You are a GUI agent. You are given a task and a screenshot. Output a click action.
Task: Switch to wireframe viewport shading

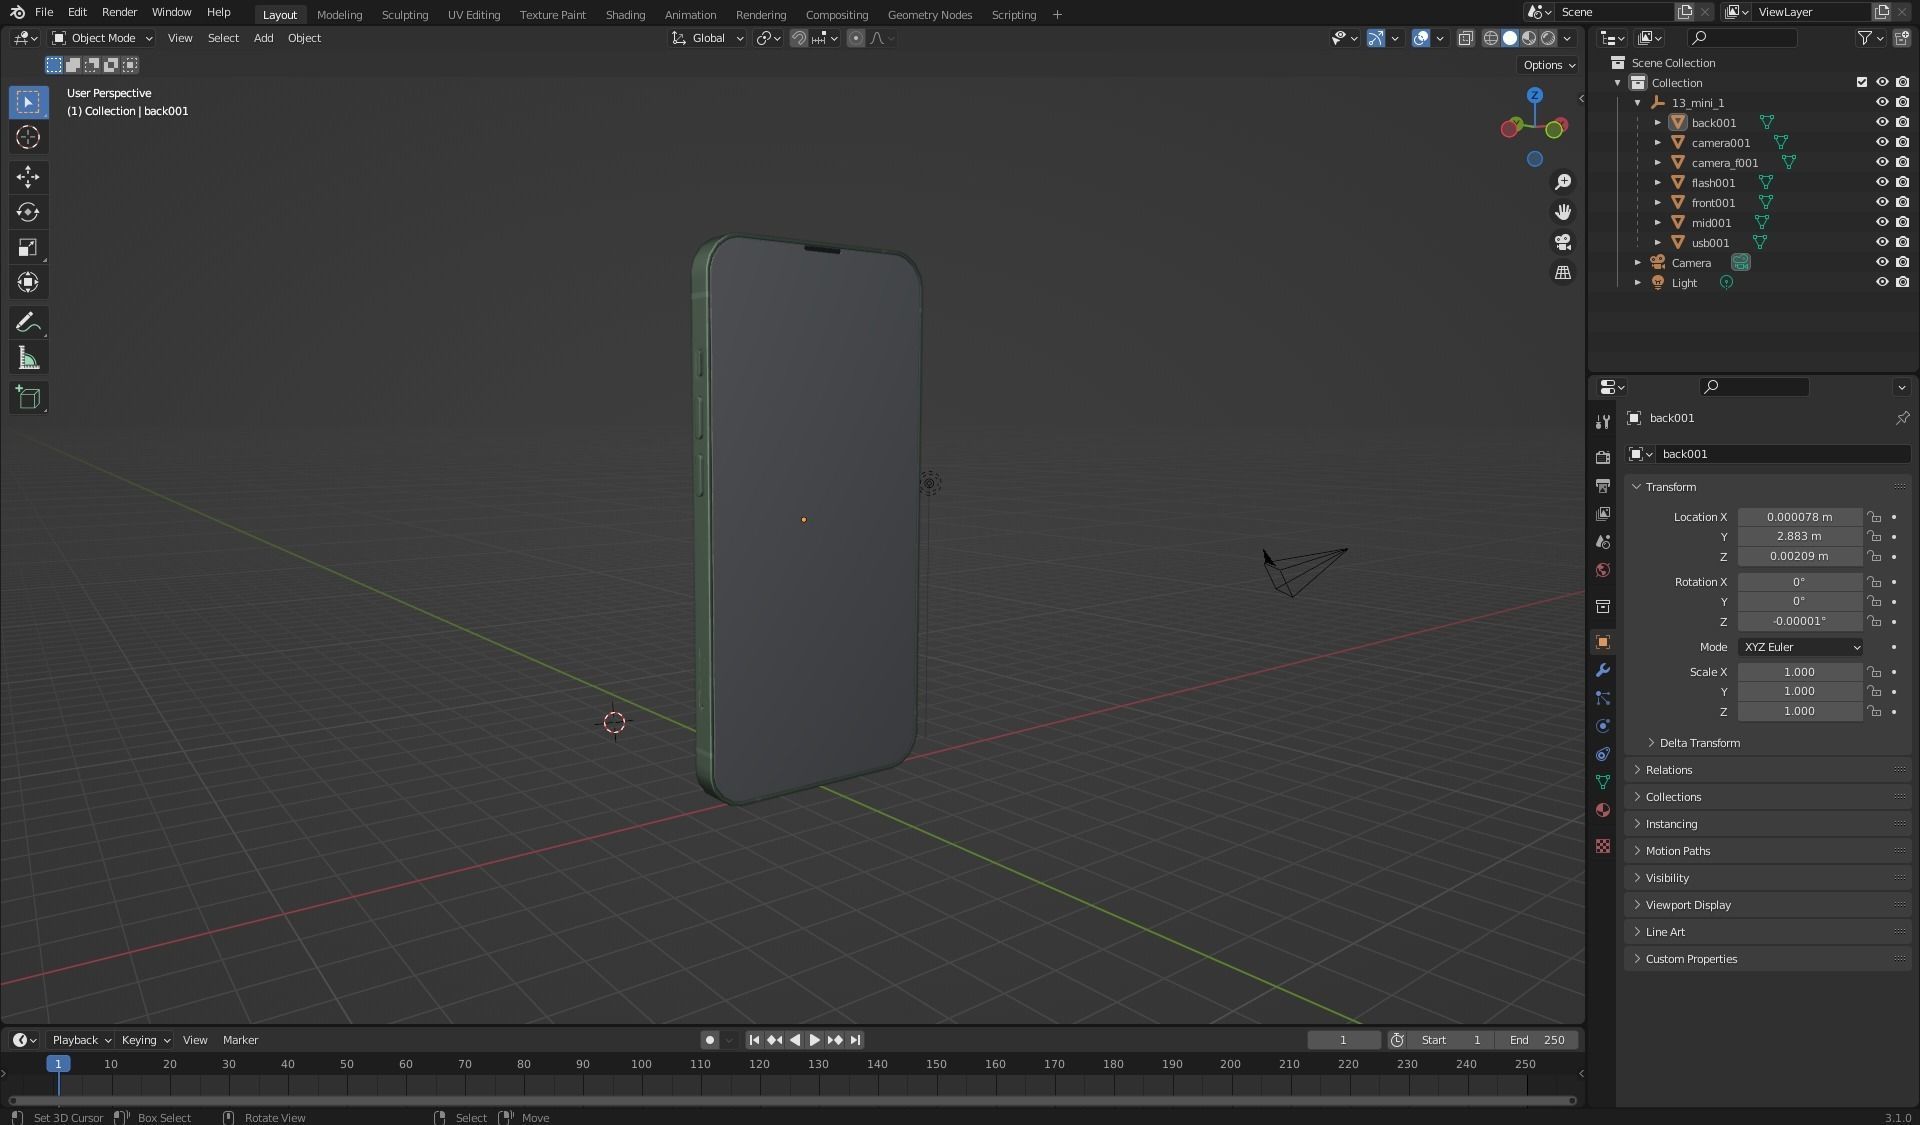[1490, 38]
